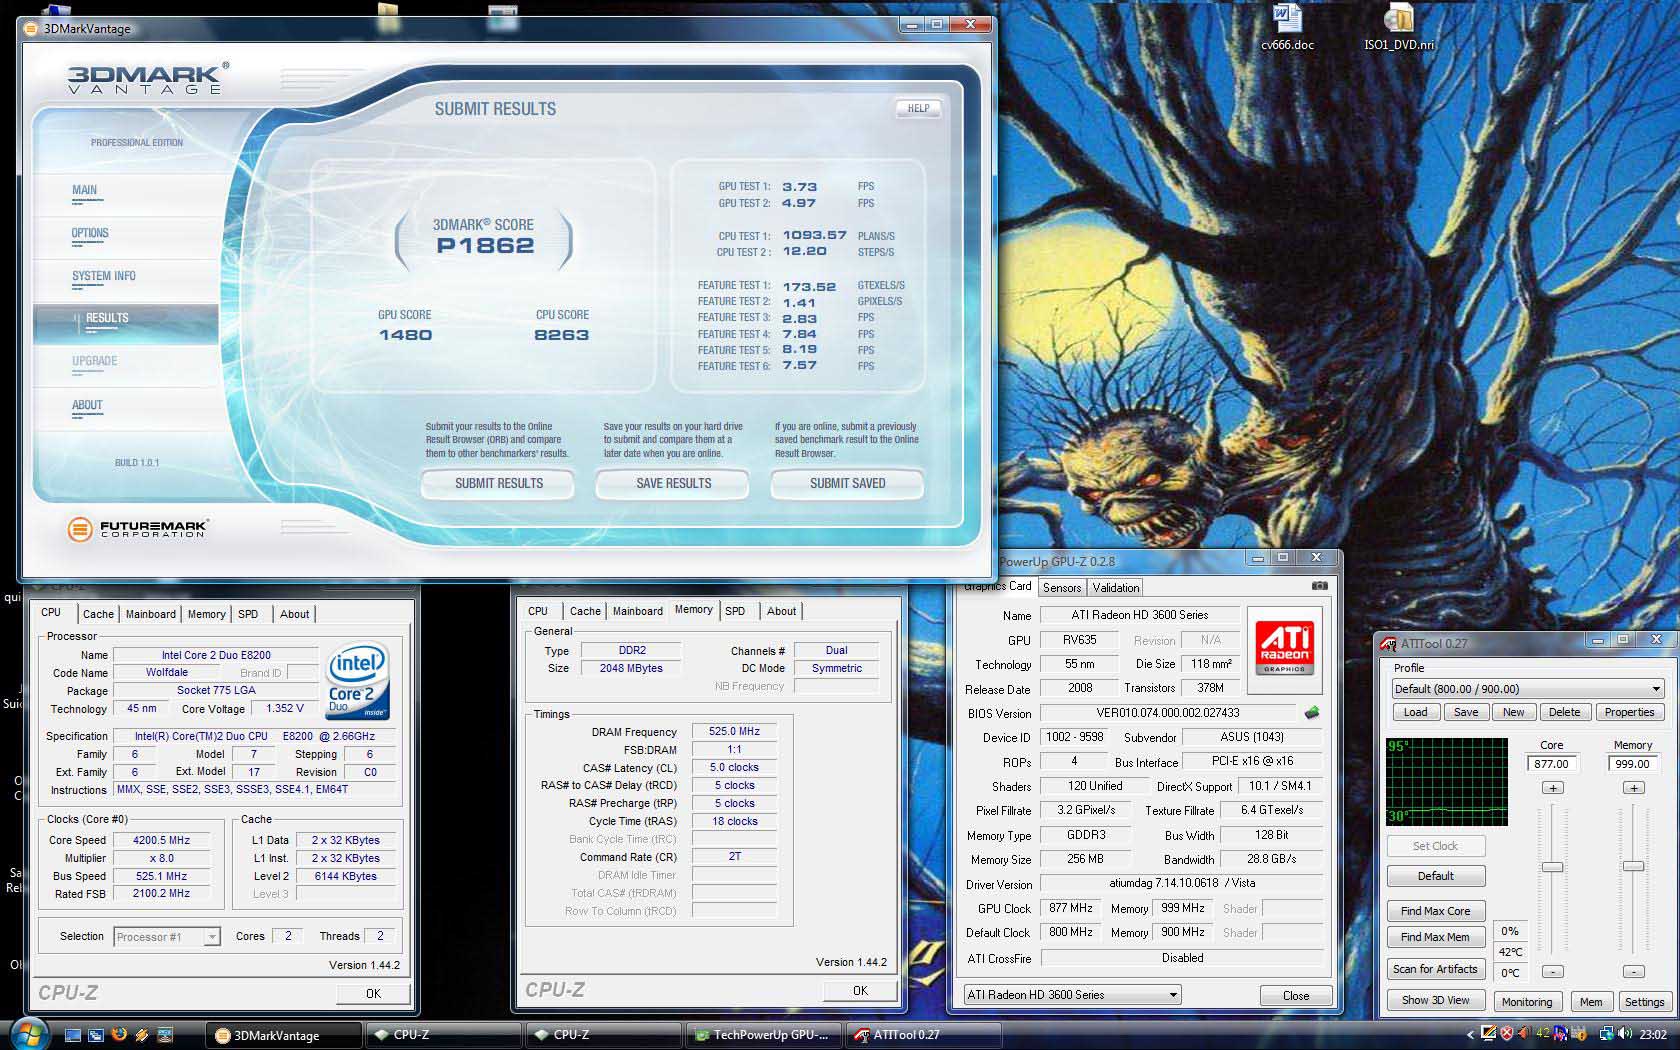Click ATI Radeon Graphics logo in GPU-Z
The image size is (1680, 1050).
click(1284, 649)
